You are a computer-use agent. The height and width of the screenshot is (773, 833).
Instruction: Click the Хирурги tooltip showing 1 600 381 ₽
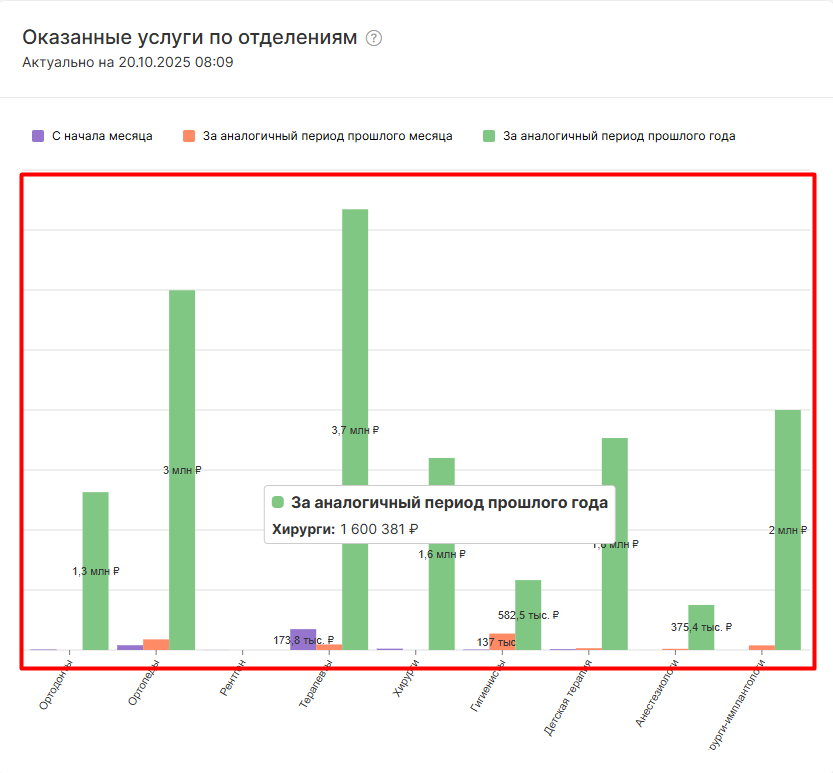[x=440, y=515]
